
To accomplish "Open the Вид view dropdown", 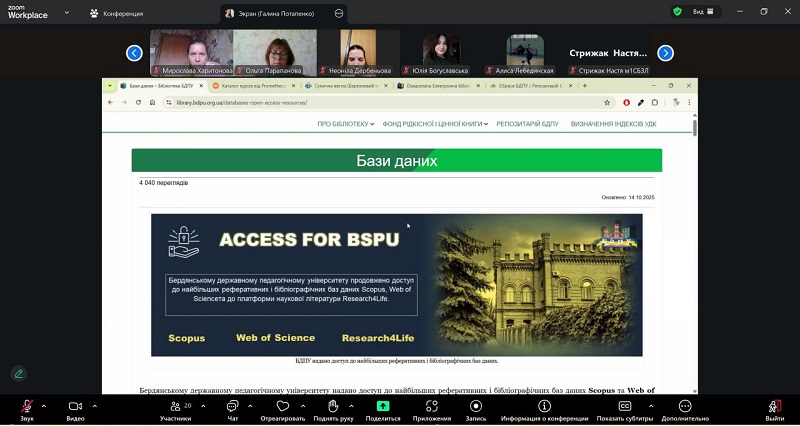I will click(703, 12).
